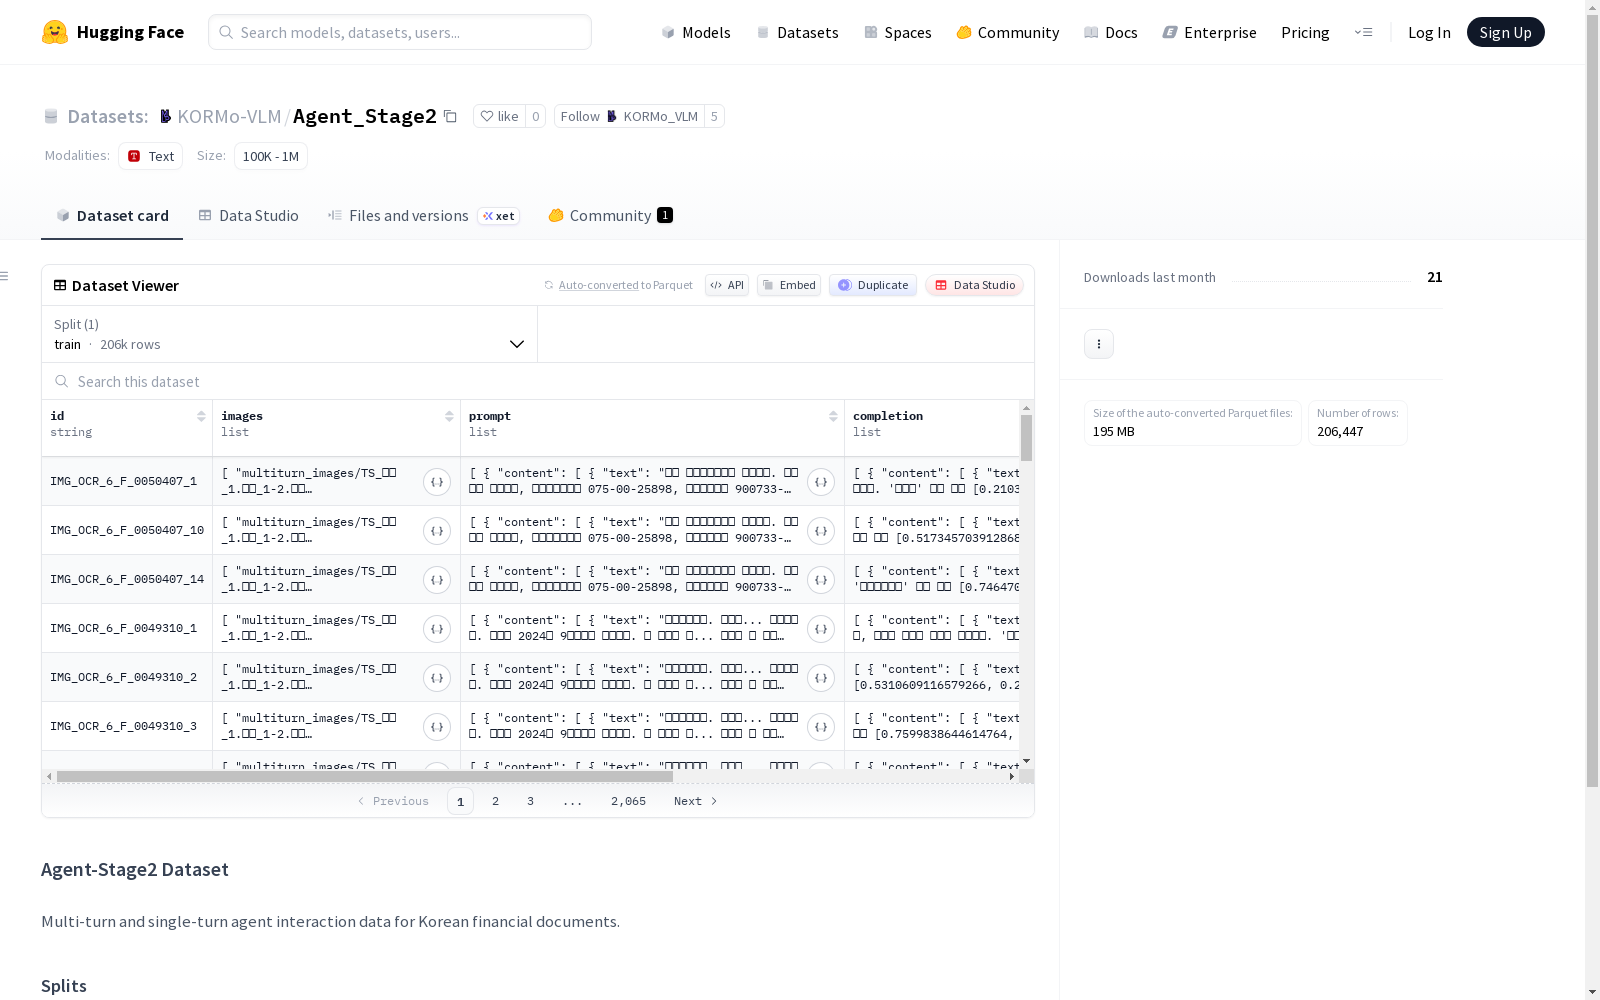Click the Log In link

[x=1429, y=32]
